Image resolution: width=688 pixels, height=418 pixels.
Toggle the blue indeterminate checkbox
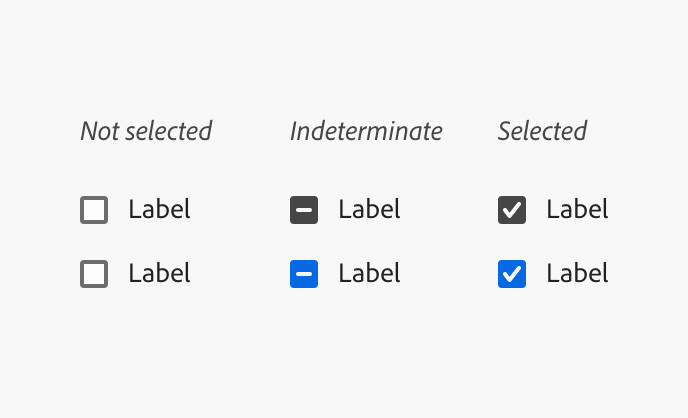point(304,274)
